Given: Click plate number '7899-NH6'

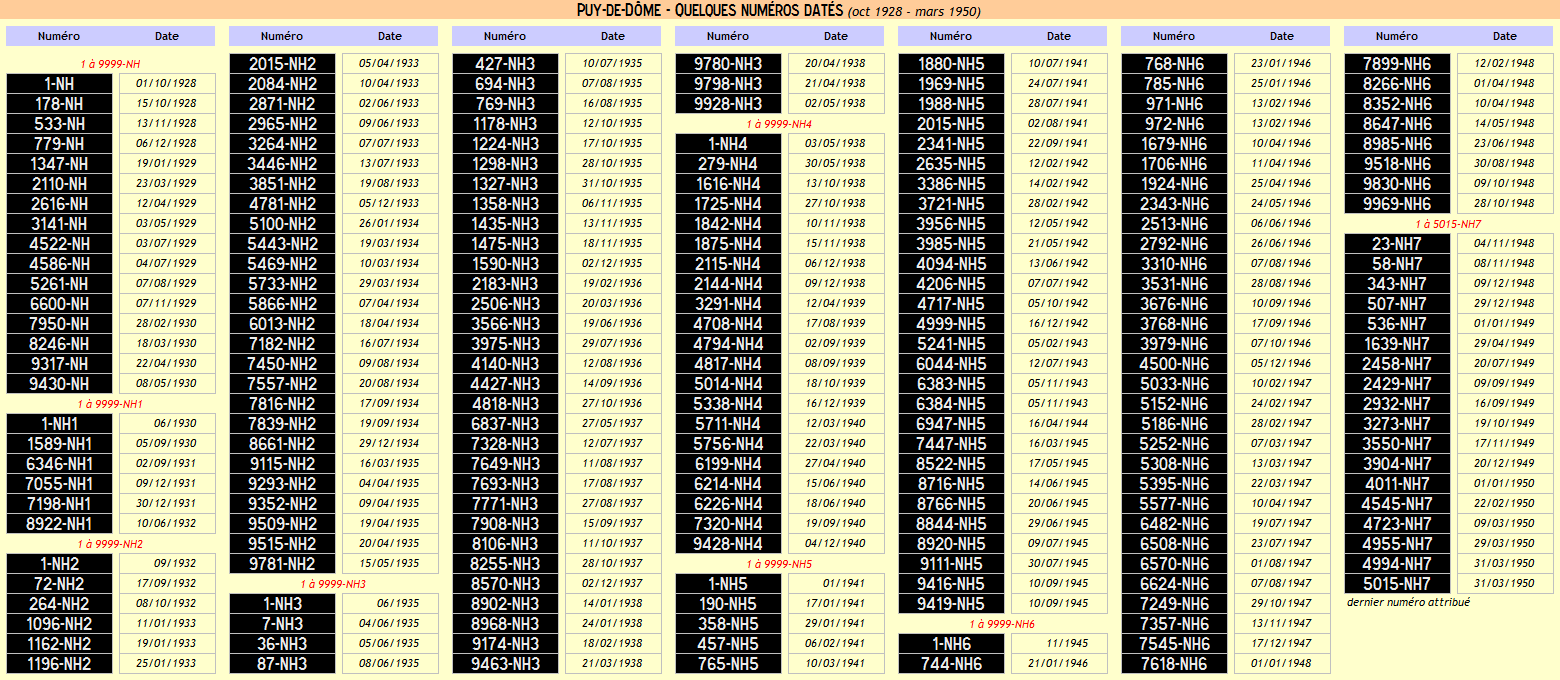Looking at the screenshot, I should 1397,64.
